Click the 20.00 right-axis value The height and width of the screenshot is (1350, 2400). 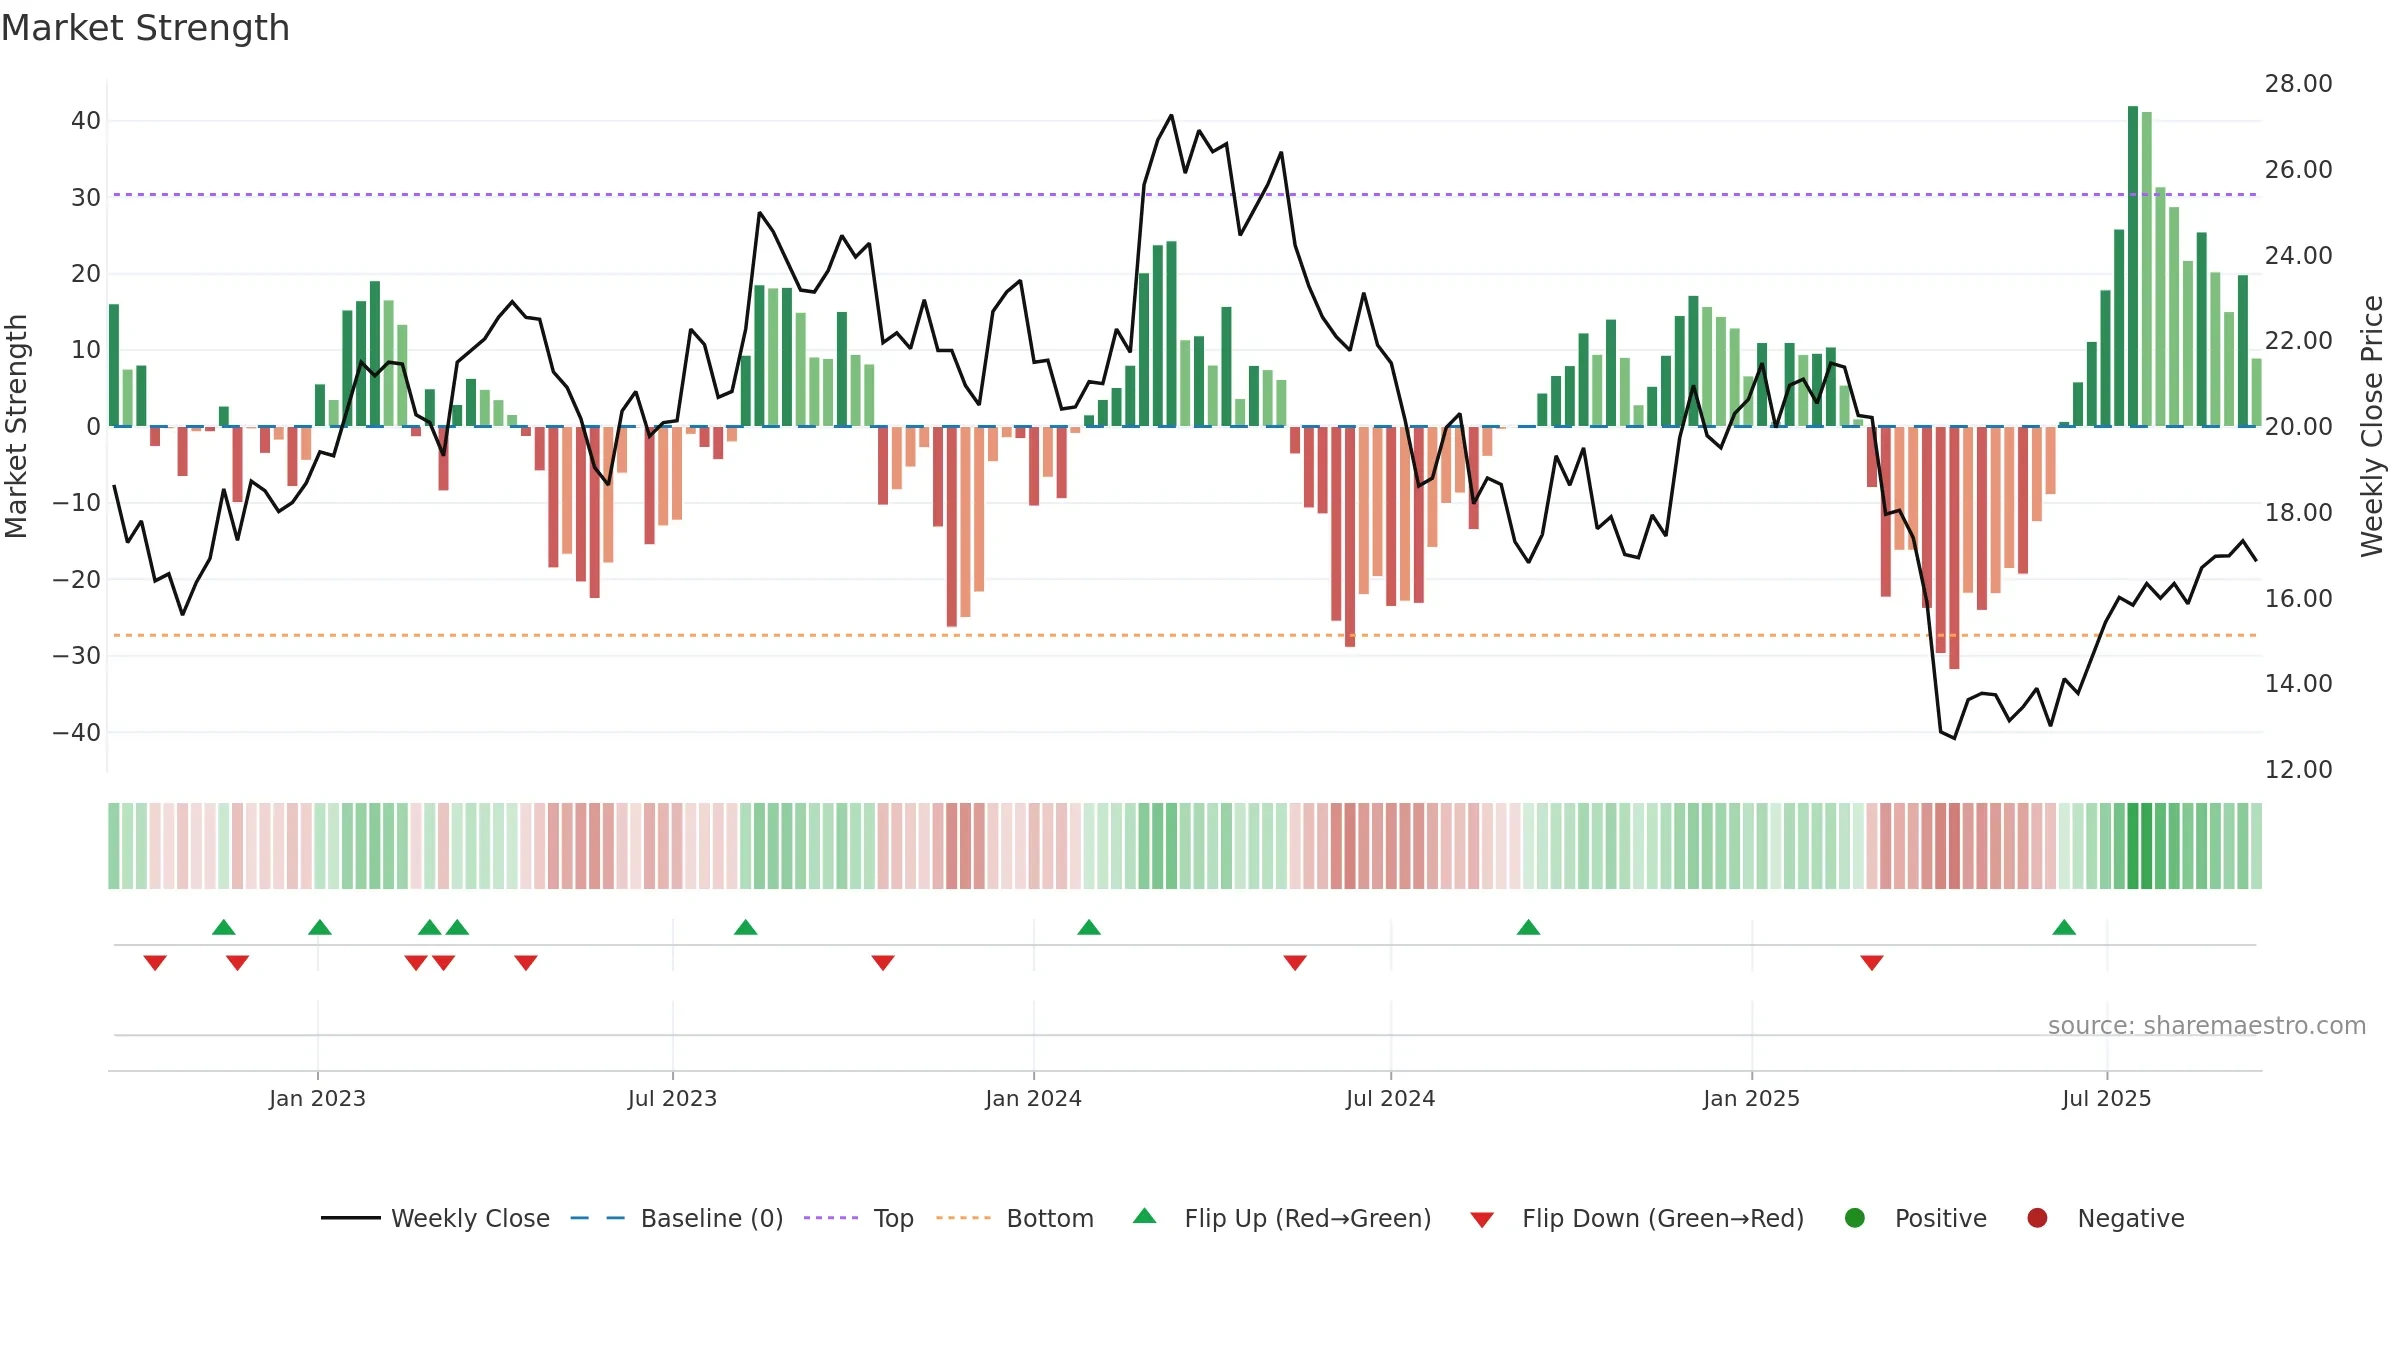click(x=2298, y=427)
